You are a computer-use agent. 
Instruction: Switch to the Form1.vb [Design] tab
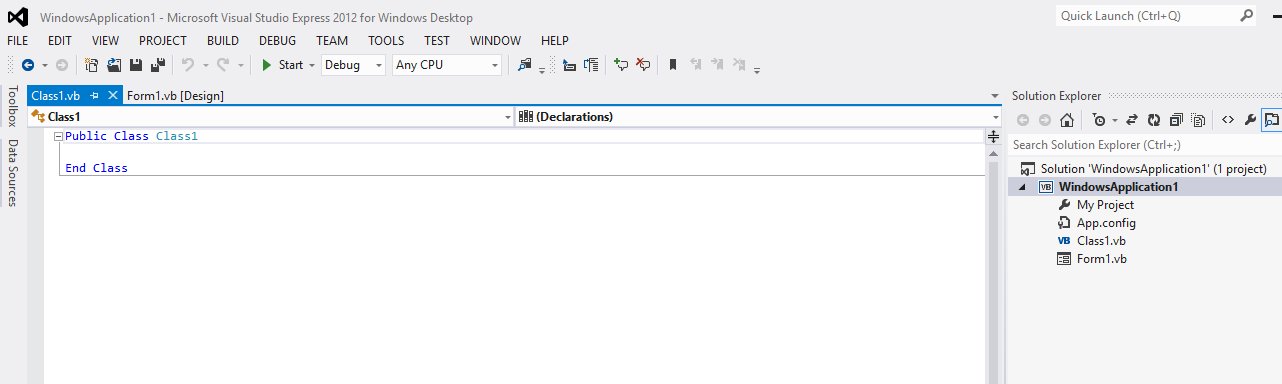tap(175, 96)
